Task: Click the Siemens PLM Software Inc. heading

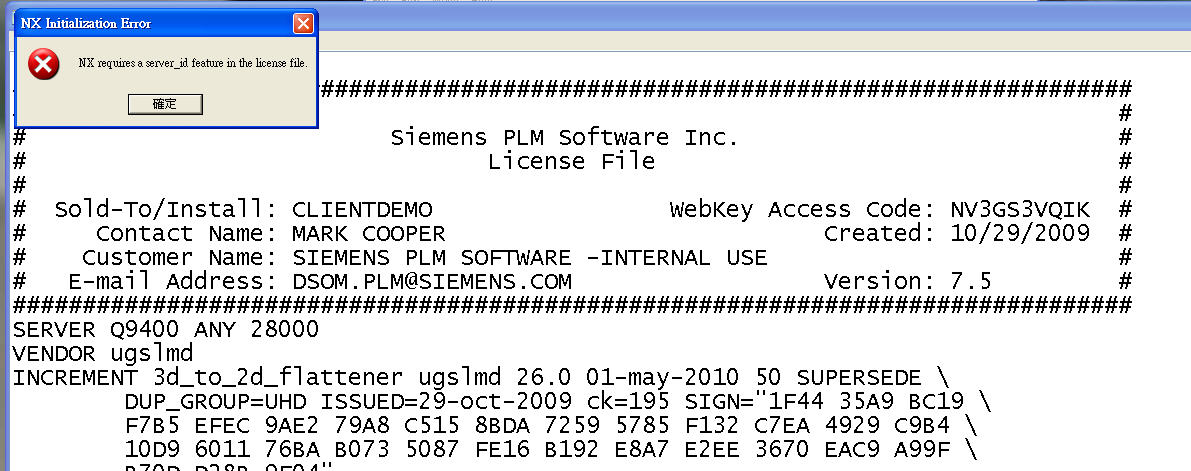Action: 564,138
